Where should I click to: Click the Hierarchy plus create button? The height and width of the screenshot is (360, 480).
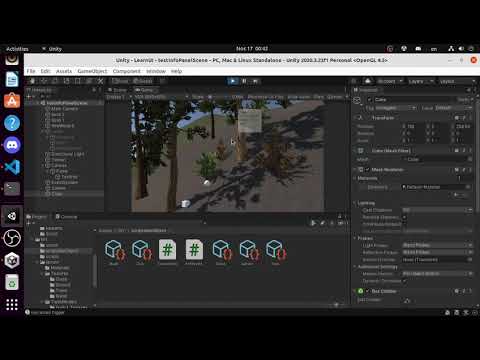point(29,97)
